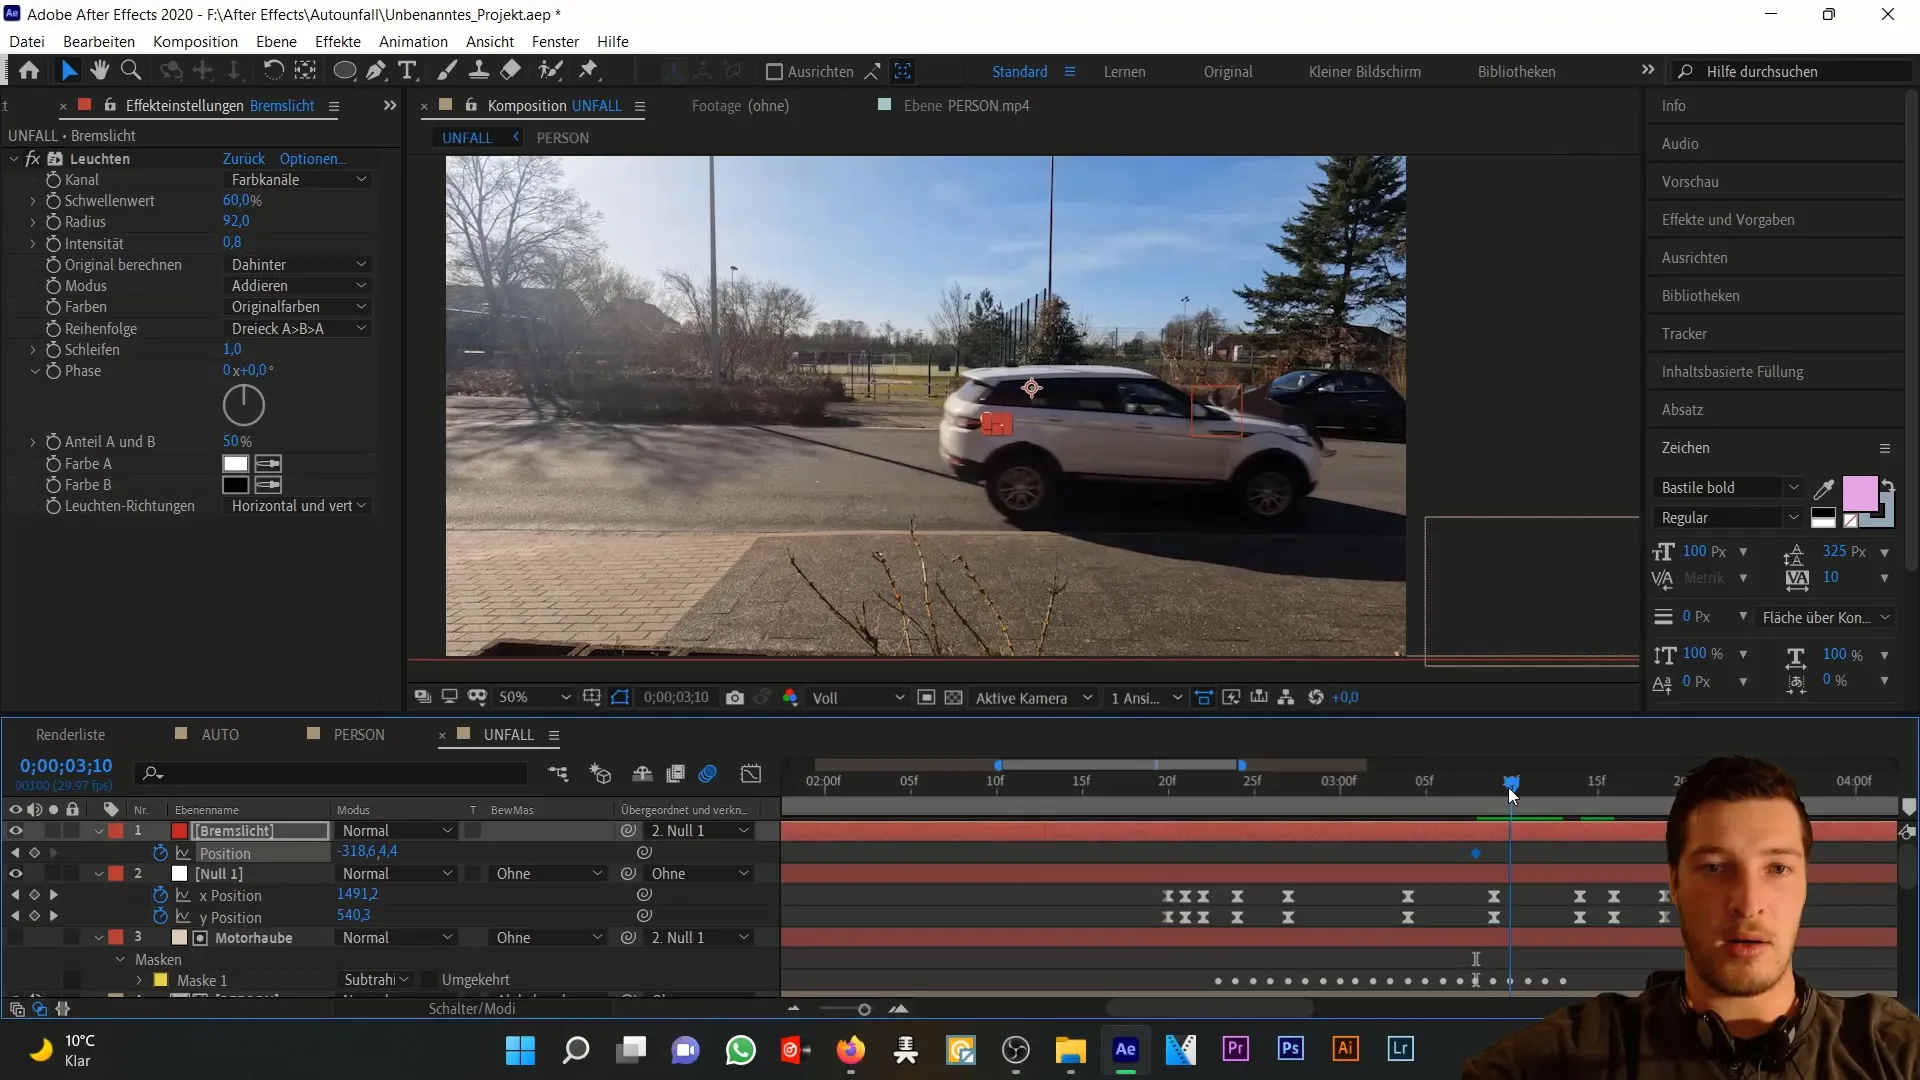This screenshot has width=1920, height=1080.
Task: Select the Zoom magnifier tool
Action: (131, 71)
